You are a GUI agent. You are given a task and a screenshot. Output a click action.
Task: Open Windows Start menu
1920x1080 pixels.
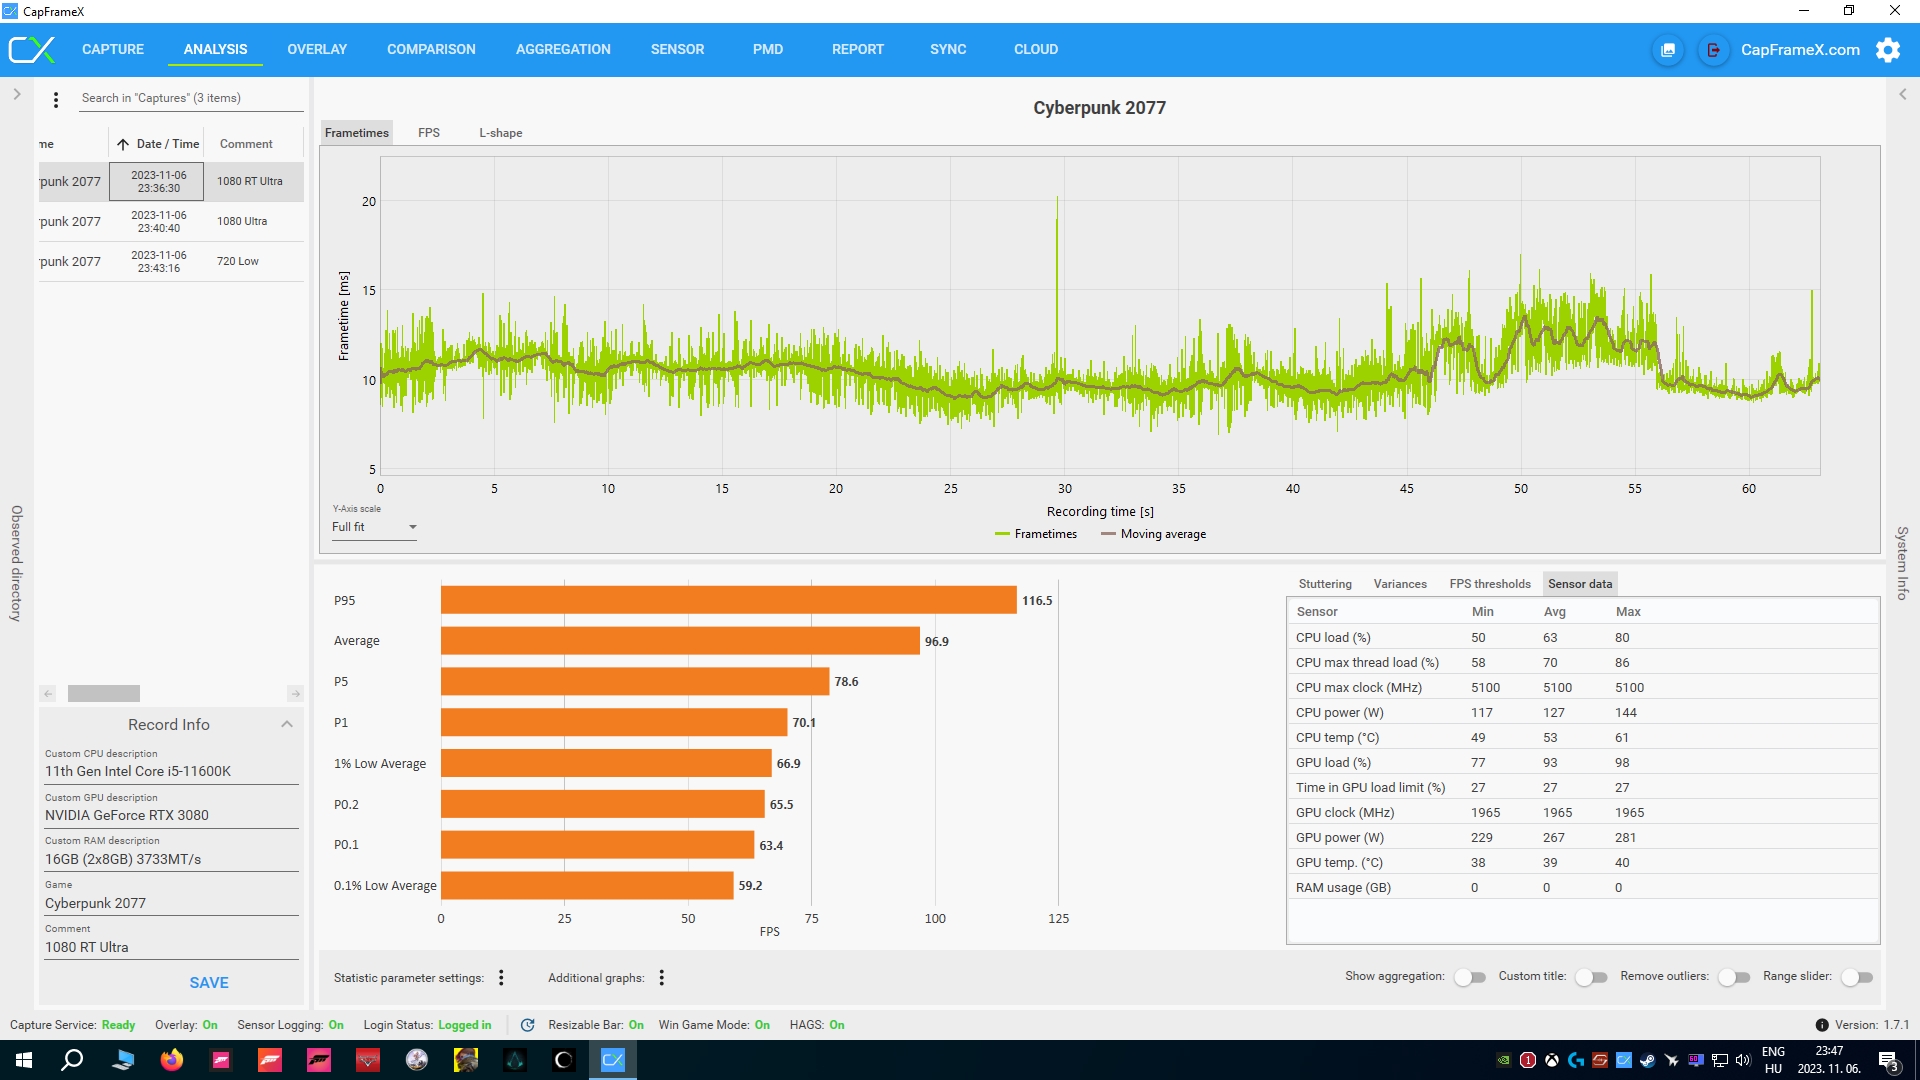coord(24,1060)
